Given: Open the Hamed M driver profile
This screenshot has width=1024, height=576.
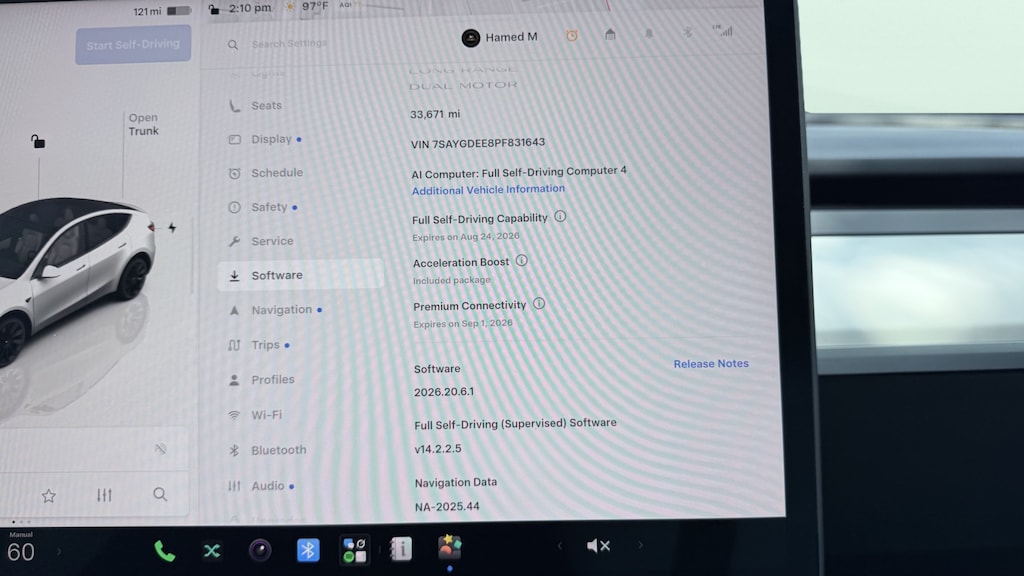Looking at the screenshot, I should pyautogui.click(x=500, y=37).
